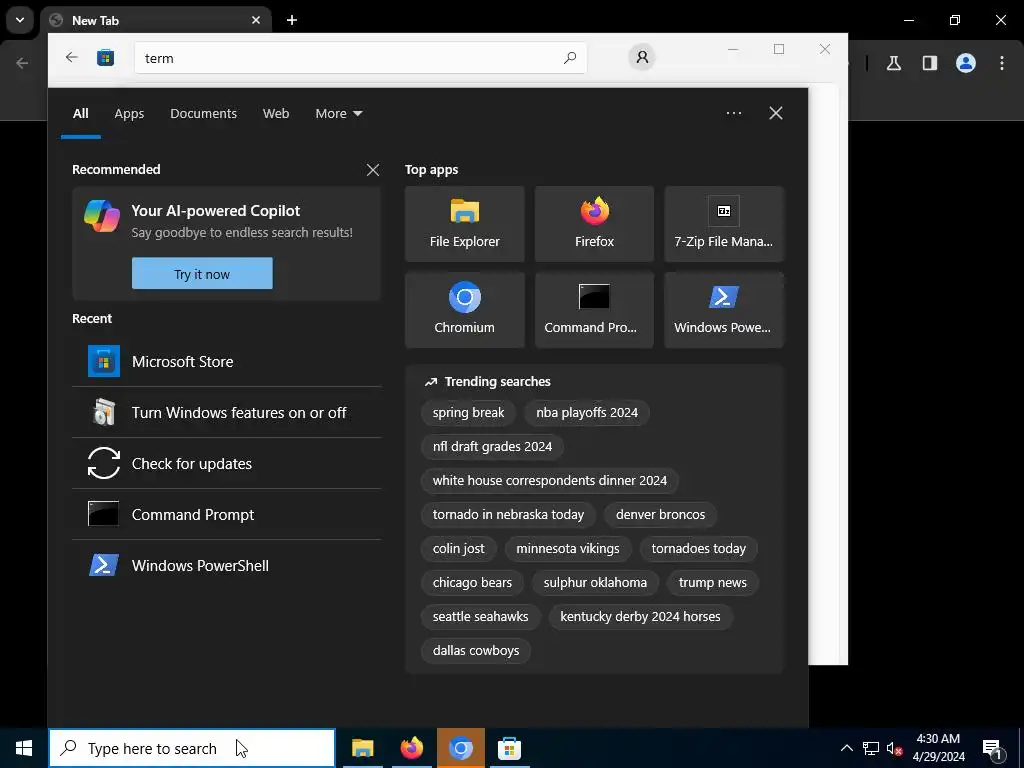Expand the More filter dropdown
1024x768 pixels.
(x=338, y=113)
